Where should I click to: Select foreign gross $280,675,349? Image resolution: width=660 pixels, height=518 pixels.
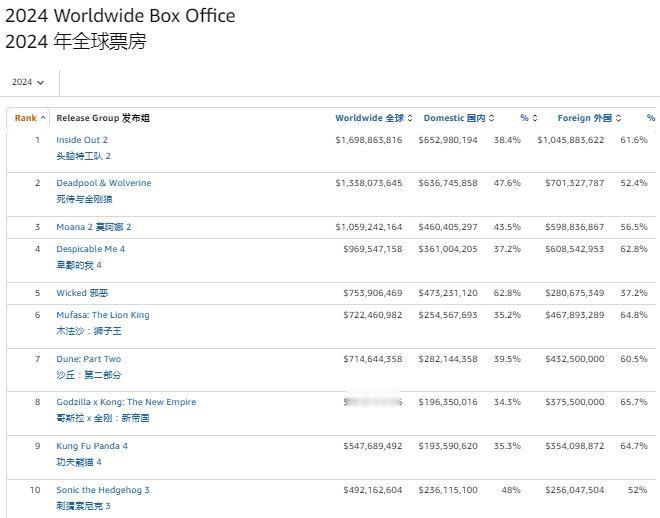click(x=575, y=292)
